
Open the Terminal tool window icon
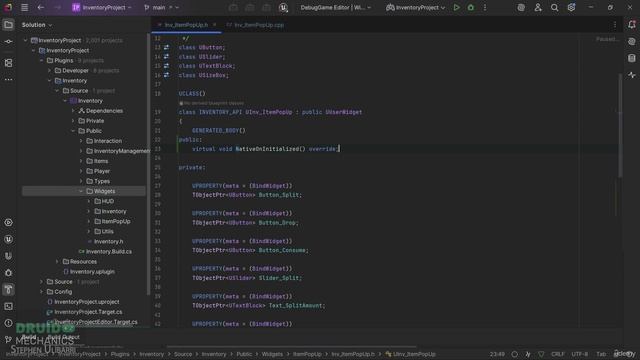pos(8,306)
